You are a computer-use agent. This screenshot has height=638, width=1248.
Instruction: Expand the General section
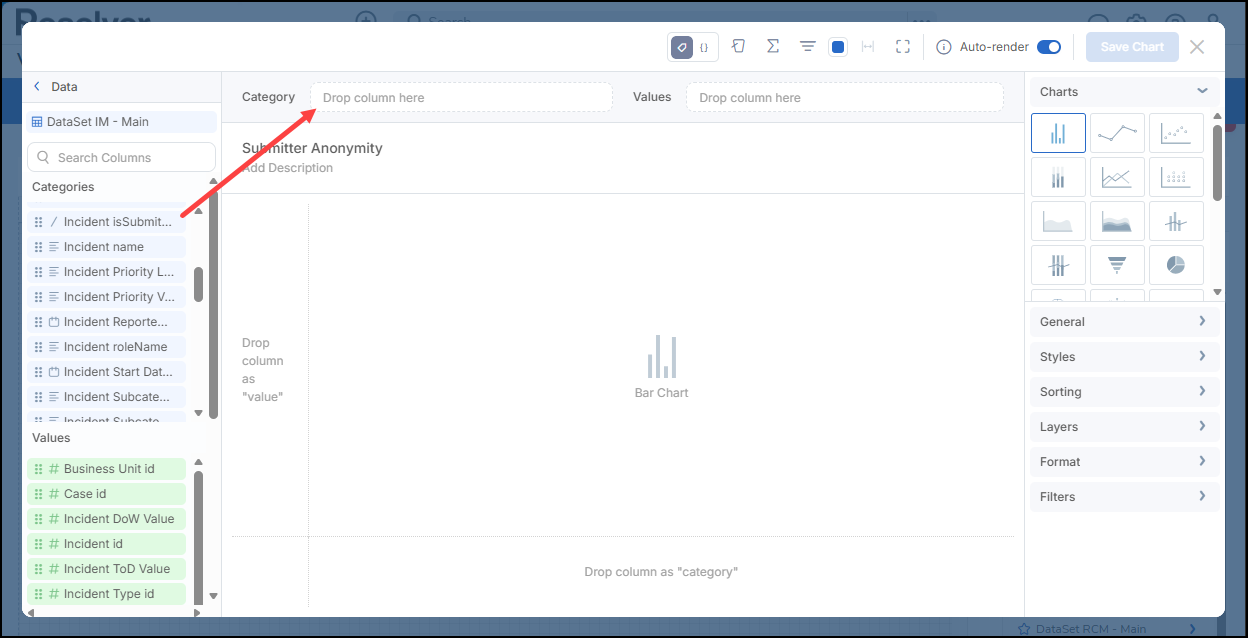(x=1125, y=322)
